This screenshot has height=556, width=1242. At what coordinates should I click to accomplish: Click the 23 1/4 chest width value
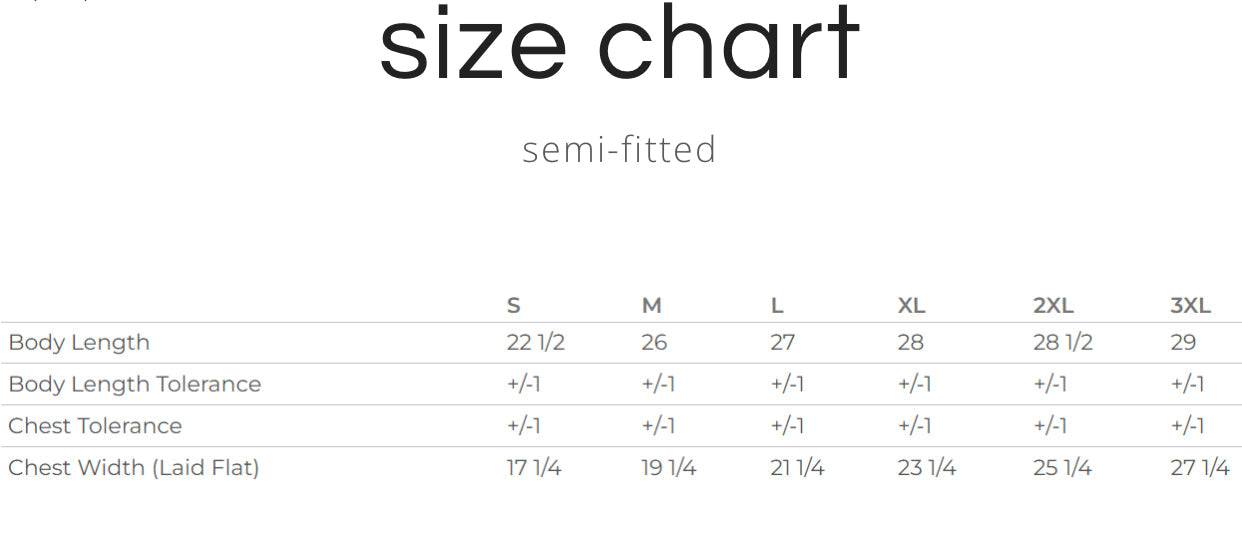coord(926,468)
